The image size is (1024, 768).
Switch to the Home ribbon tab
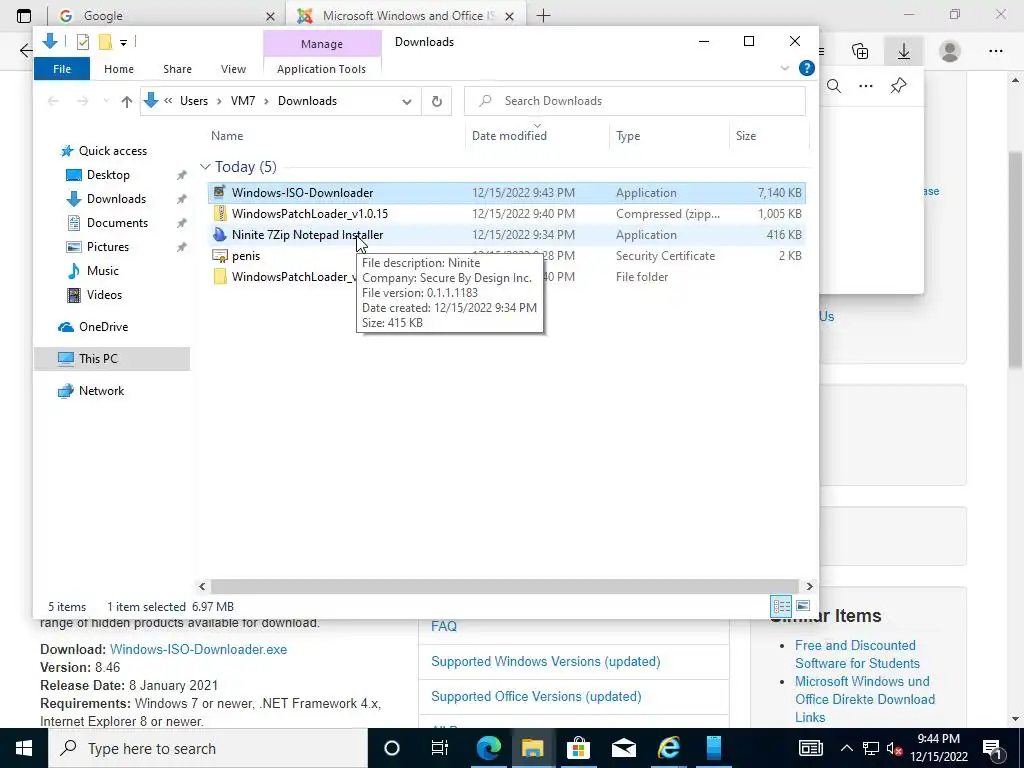coord(119,69)
